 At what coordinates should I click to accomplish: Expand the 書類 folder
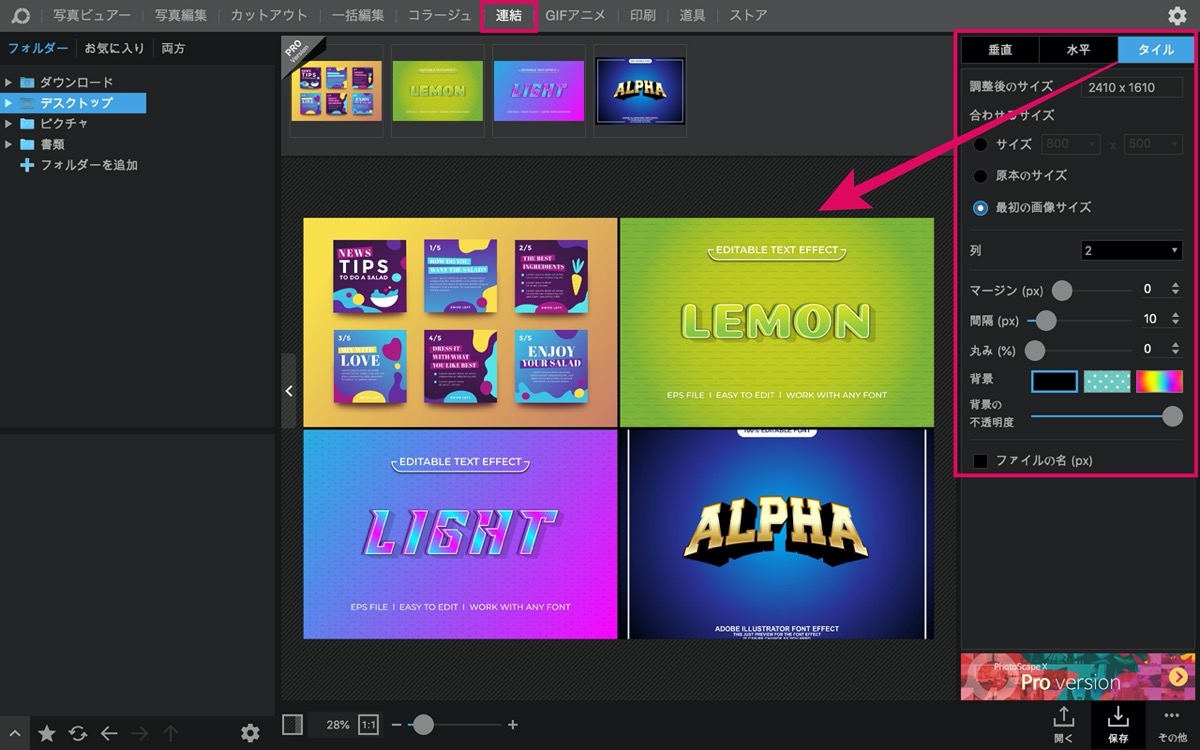coord(9,144)
